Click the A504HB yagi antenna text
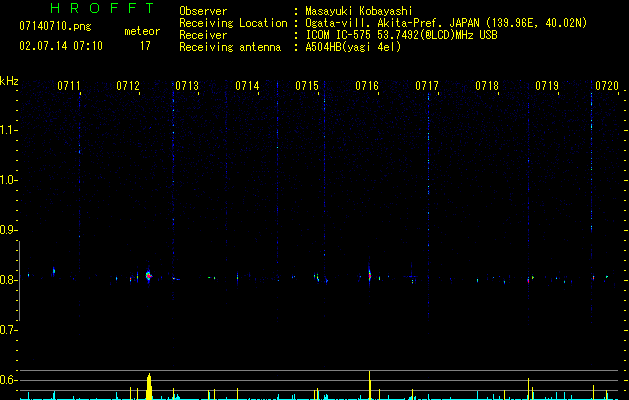 (x=353, y=47)
